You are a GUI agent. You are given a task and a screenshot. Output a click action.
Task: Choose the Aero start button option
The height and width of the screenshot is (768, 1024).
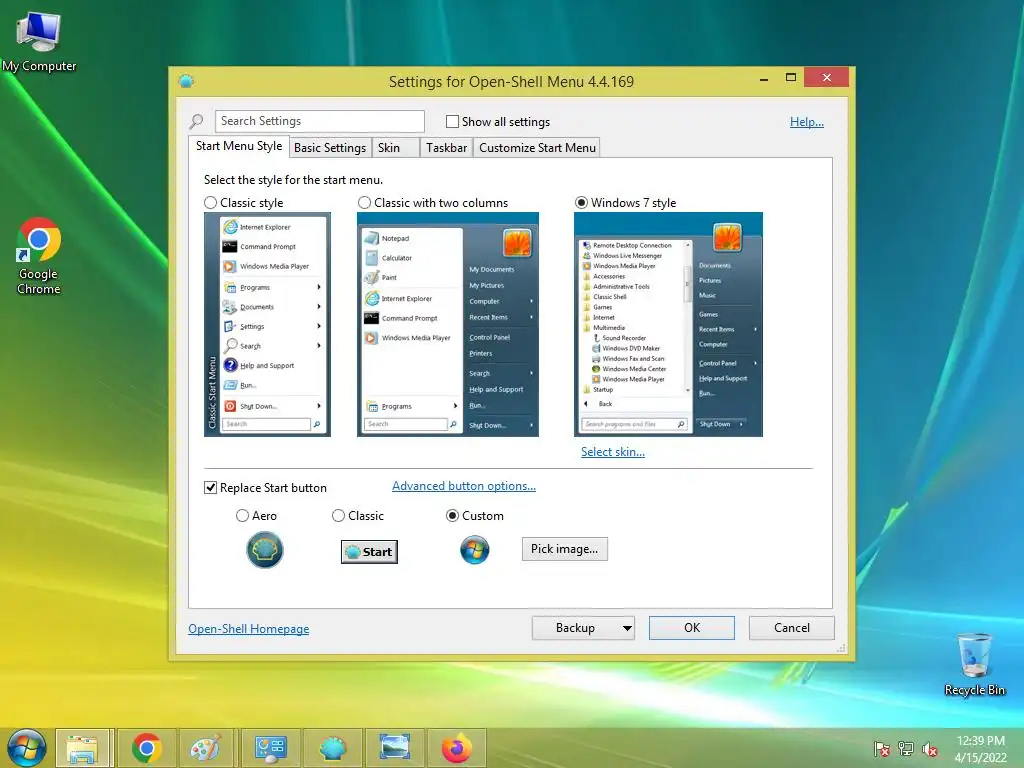click(242, 516)
